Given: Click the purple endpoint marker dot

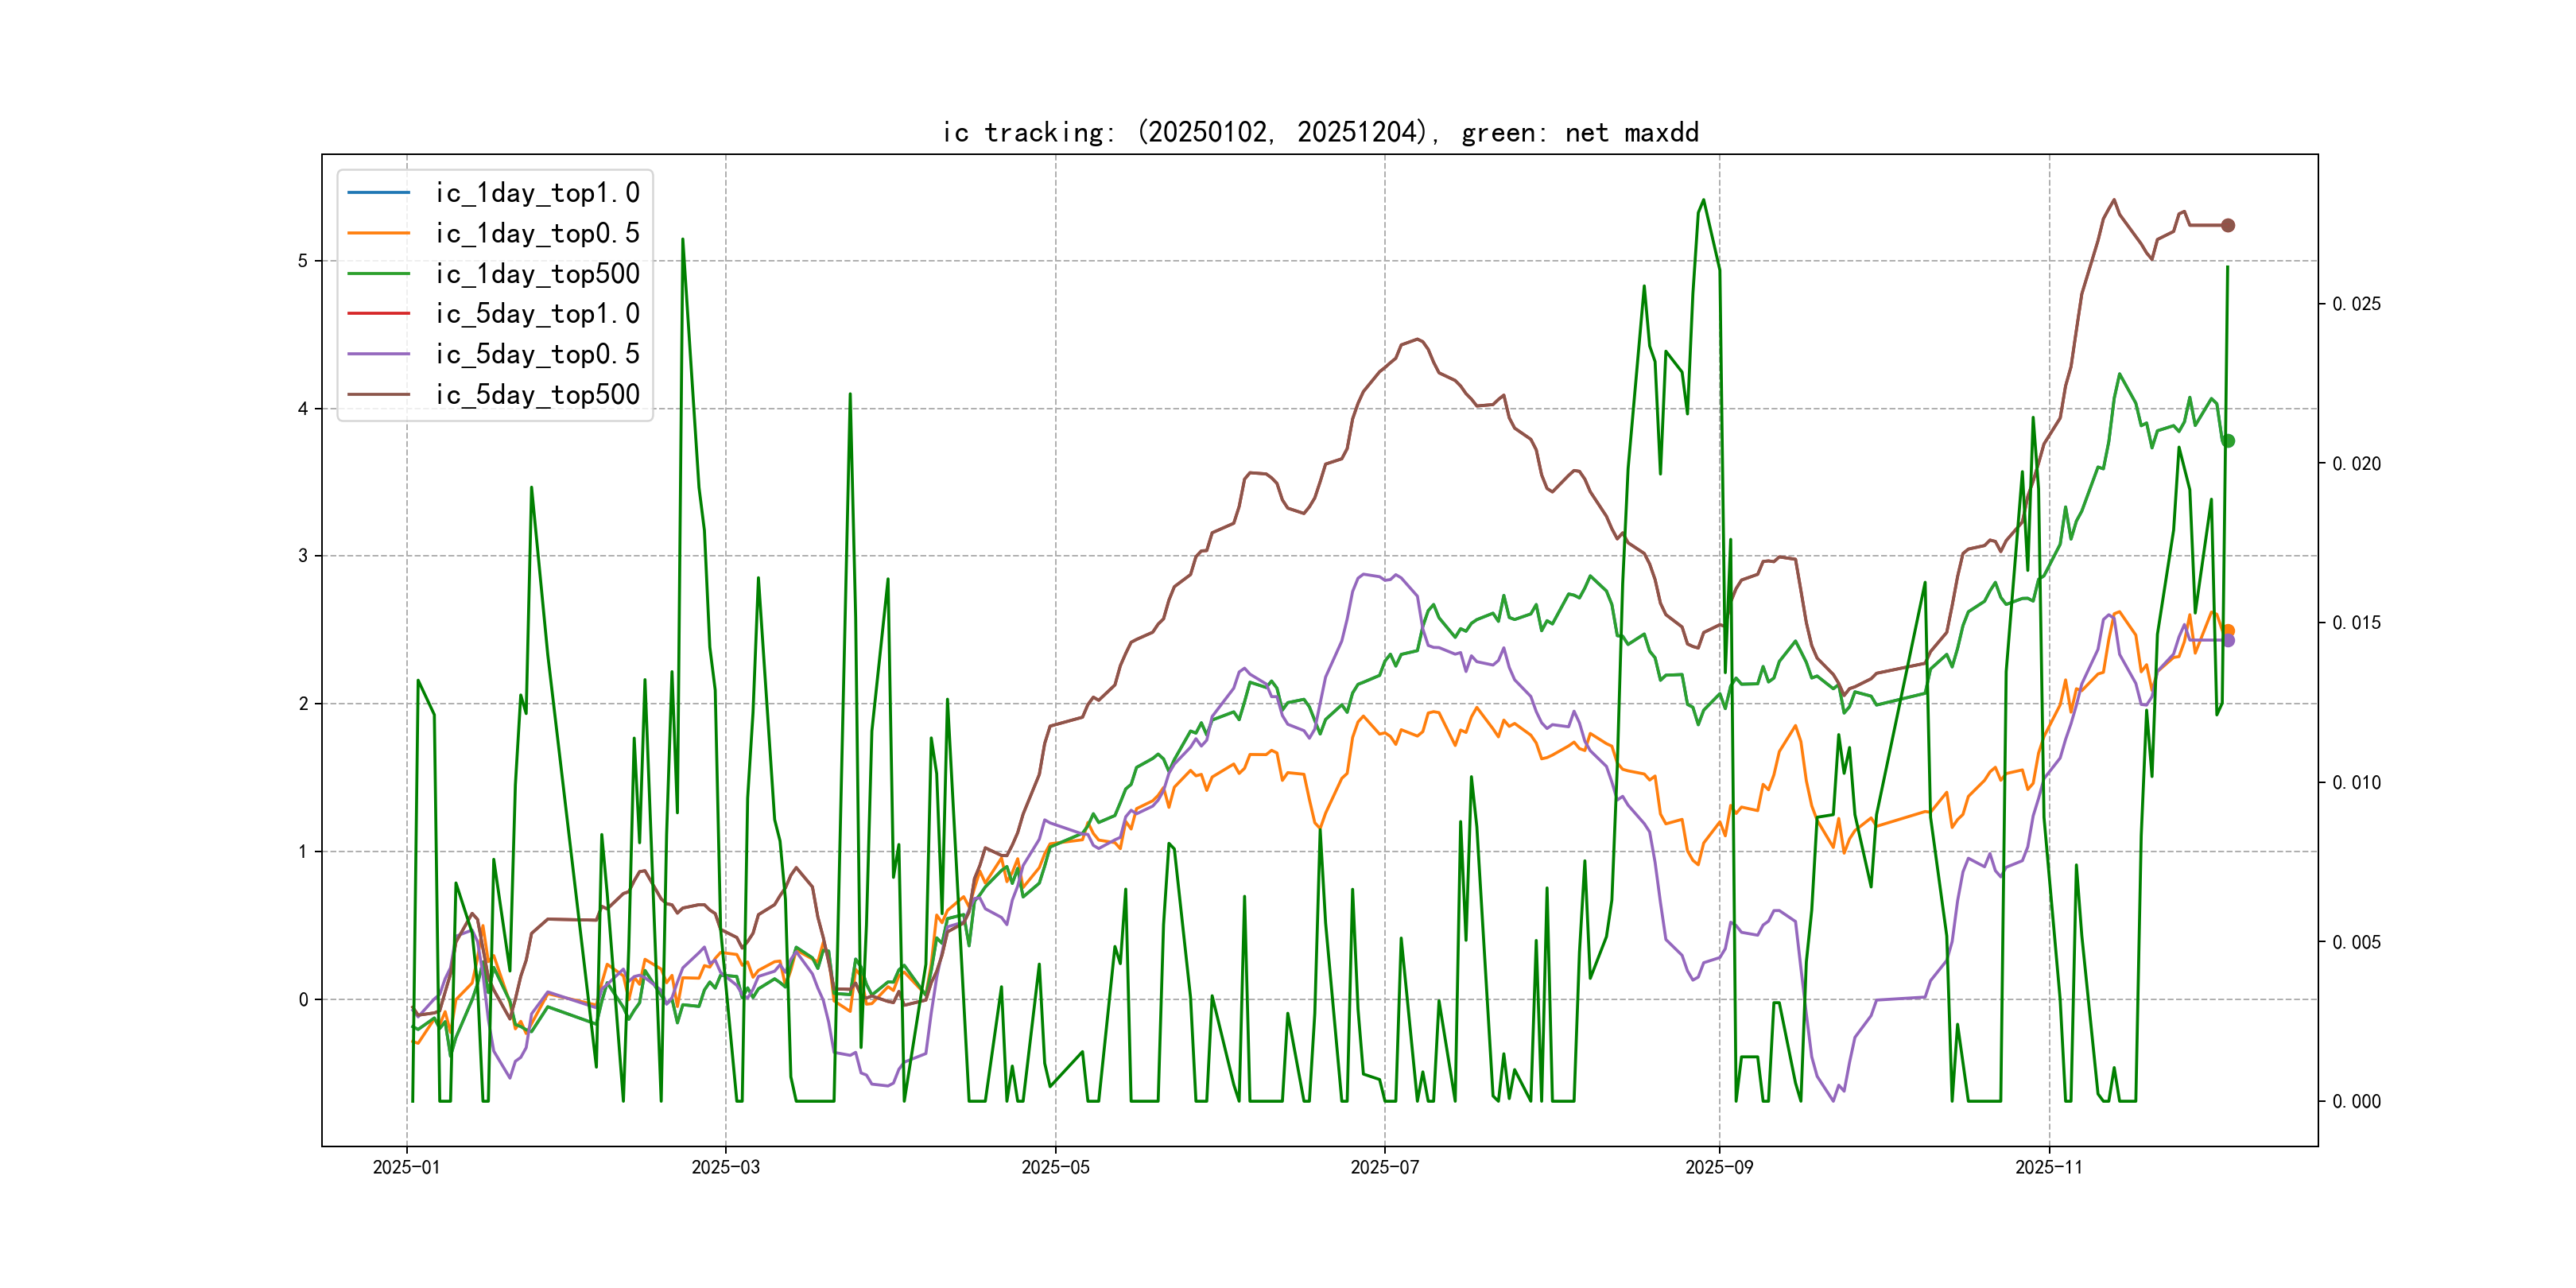Looking at the screenshot, I should click(2228, 641).
